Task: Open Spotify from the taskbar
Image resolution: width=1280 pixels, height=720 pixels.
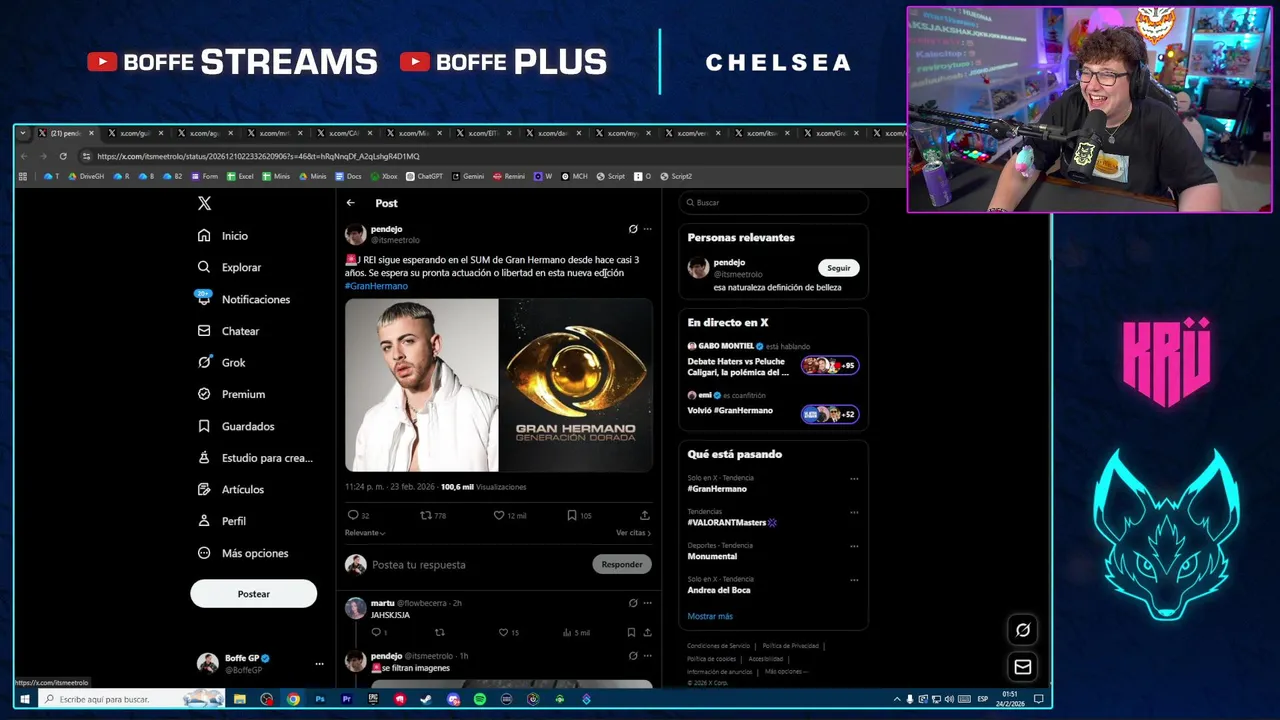Action: (x=480, y=699)
